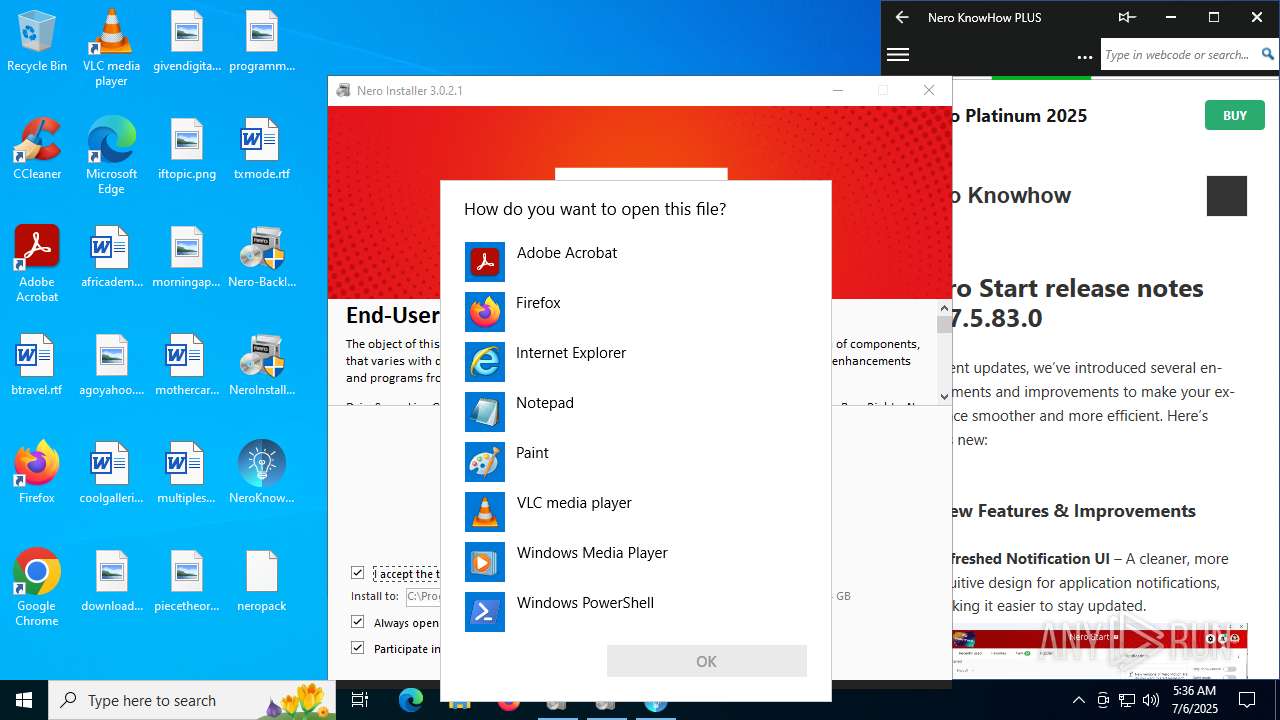Select download... image file on desktop

point(111,581)
